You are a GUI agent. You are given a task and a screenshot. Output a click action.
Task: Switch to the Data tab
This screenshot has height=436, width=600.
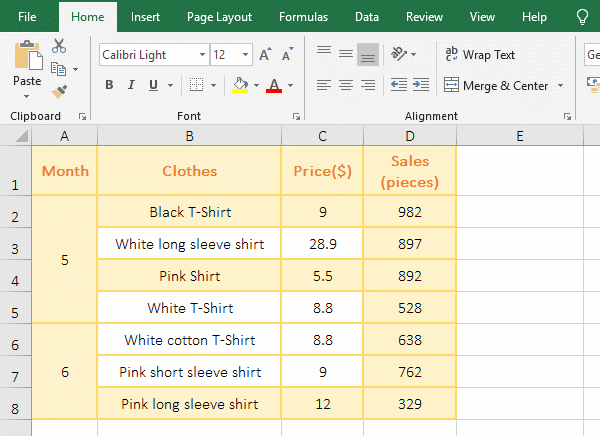367,17
